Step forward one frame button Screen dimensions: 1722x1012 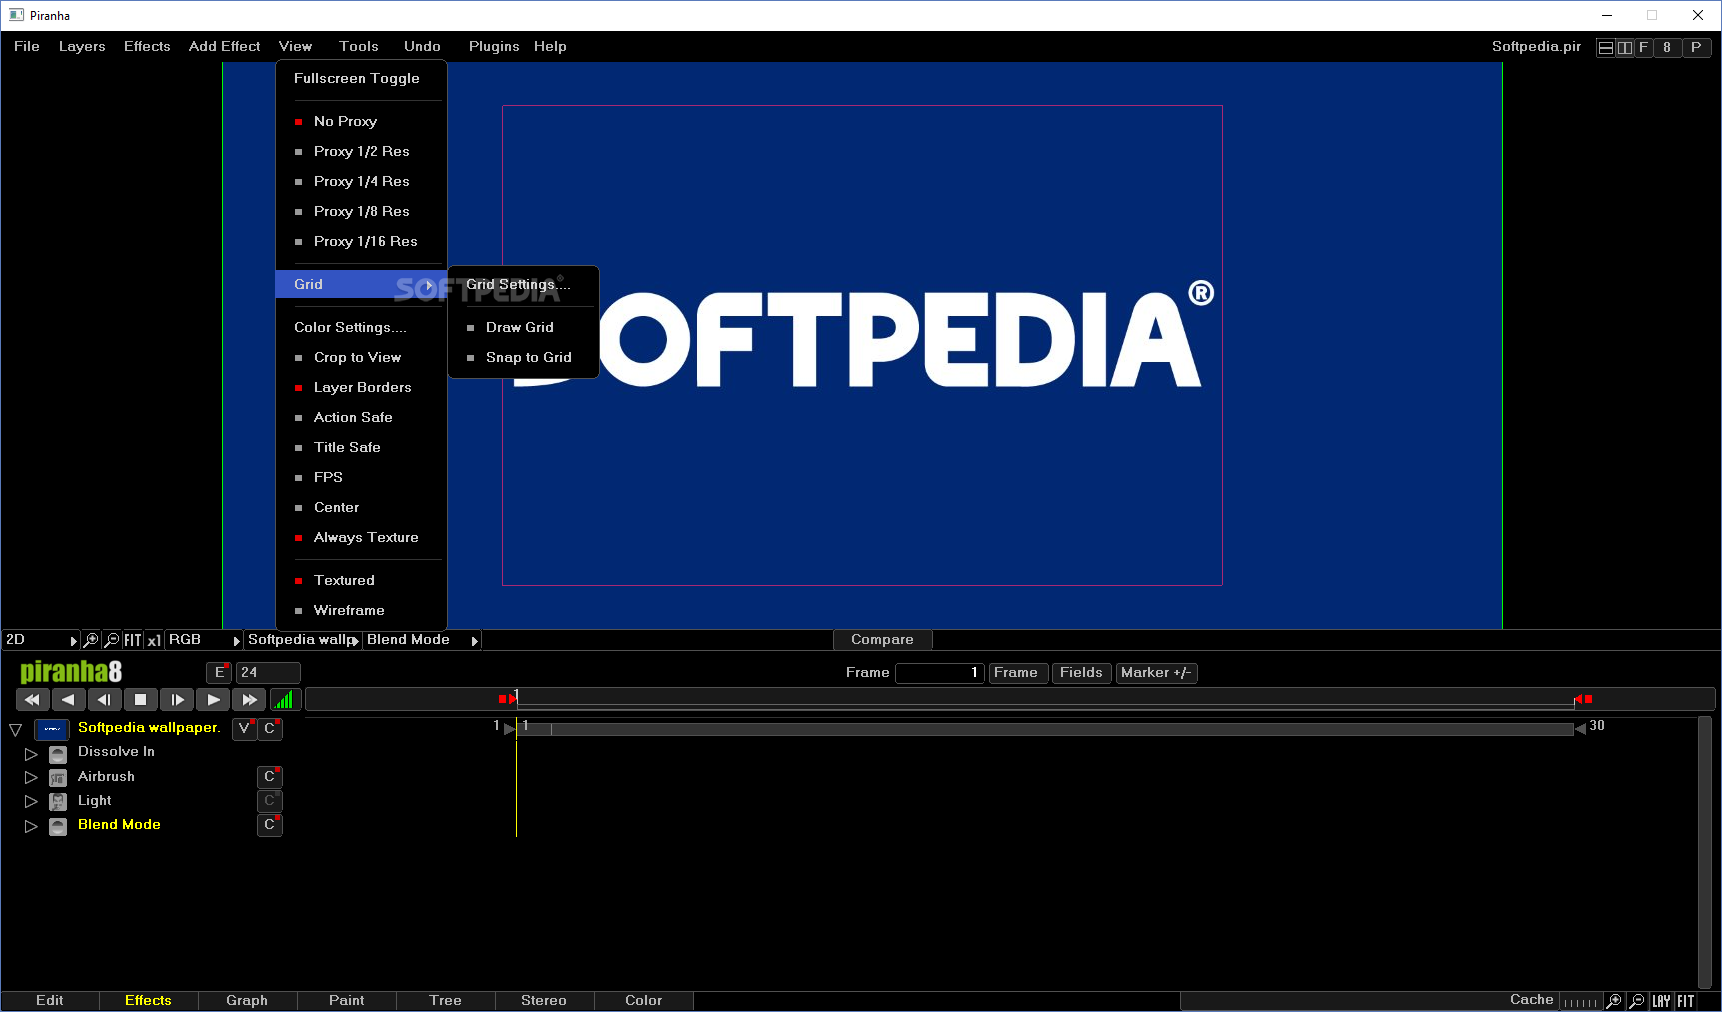(177, 700)
